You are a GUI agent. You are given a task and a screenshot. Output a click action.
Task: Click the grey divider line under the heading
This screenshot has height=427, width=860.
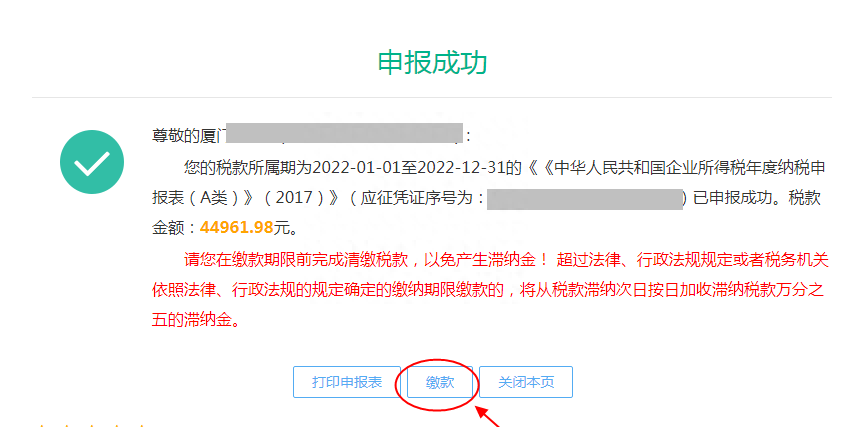pos(432,98)
